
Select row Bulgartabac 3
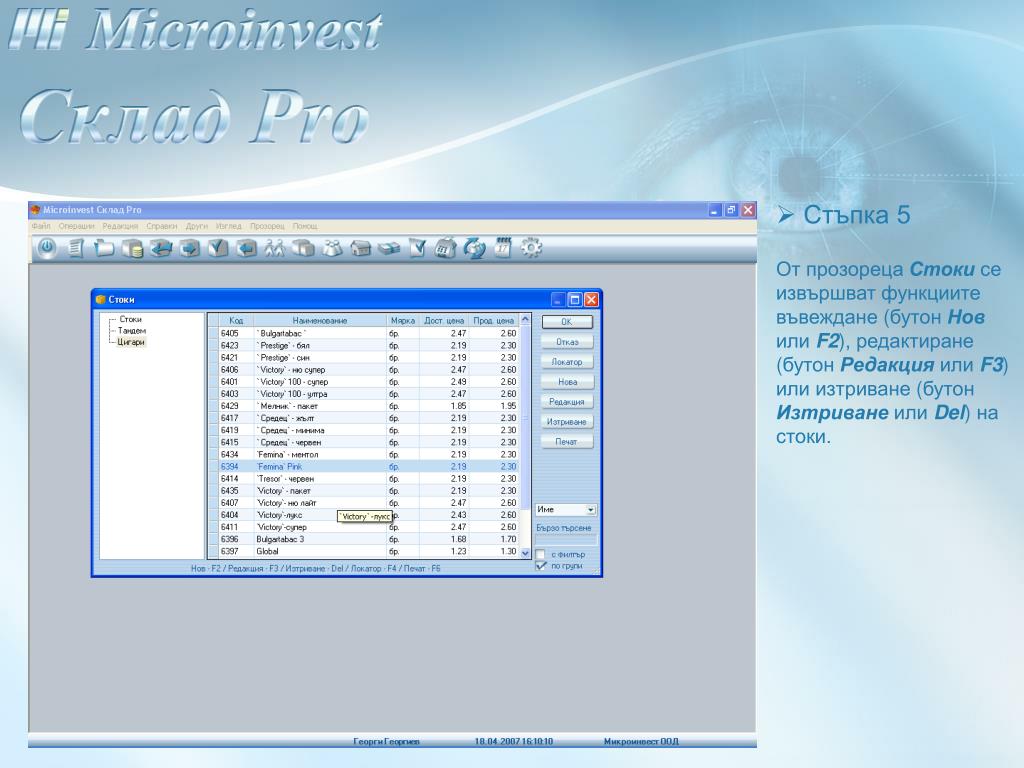pyautogui.click(x=364, y=539)
